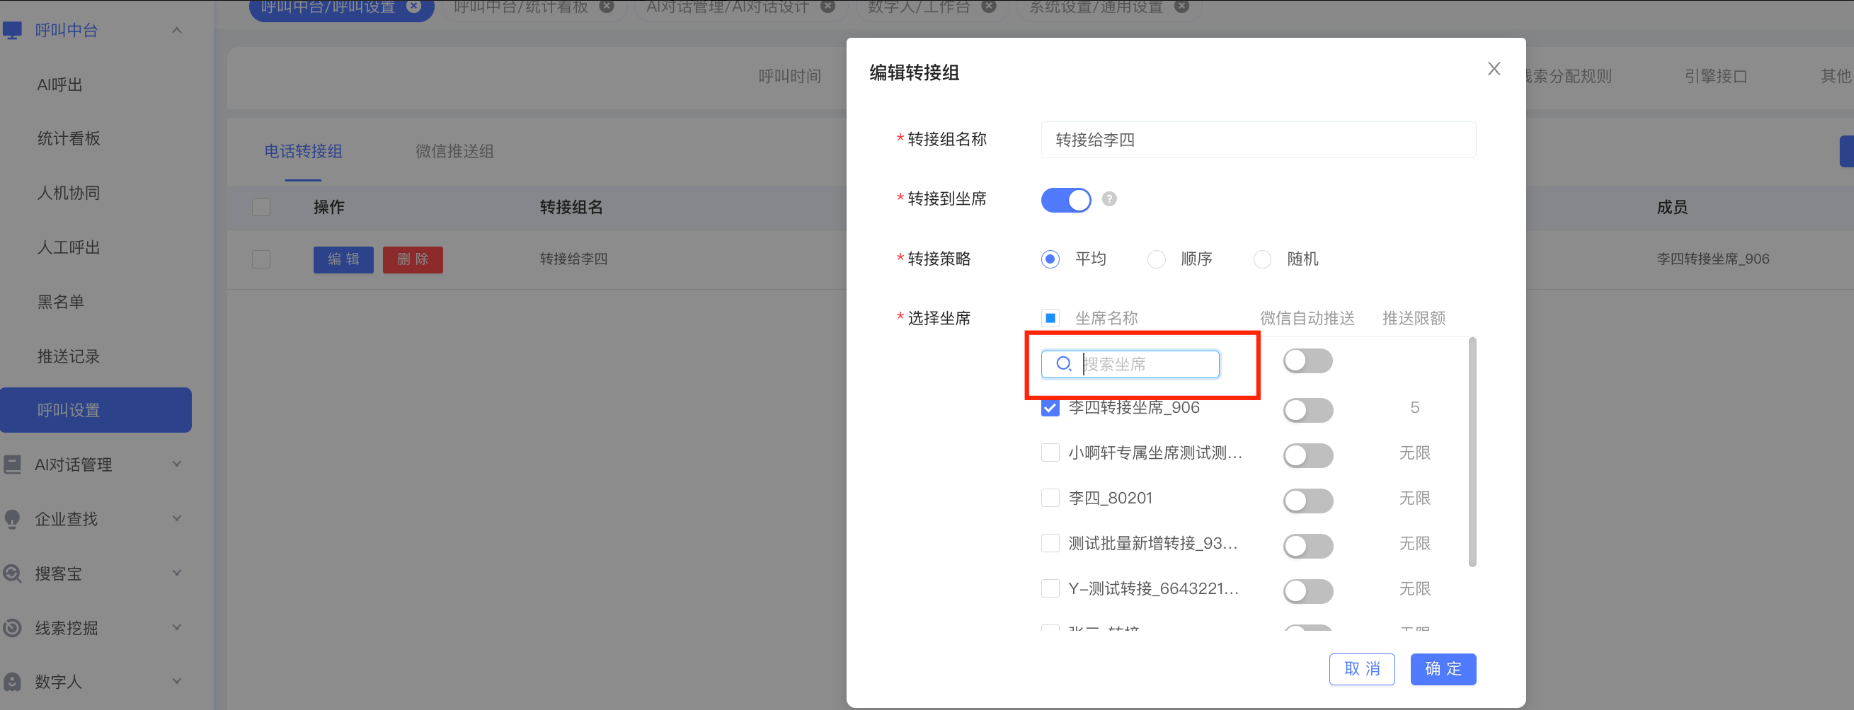1854x710 pixels.
Task: Toggle off the 转接到坐席 switch
Action: tap(1066, 200)
